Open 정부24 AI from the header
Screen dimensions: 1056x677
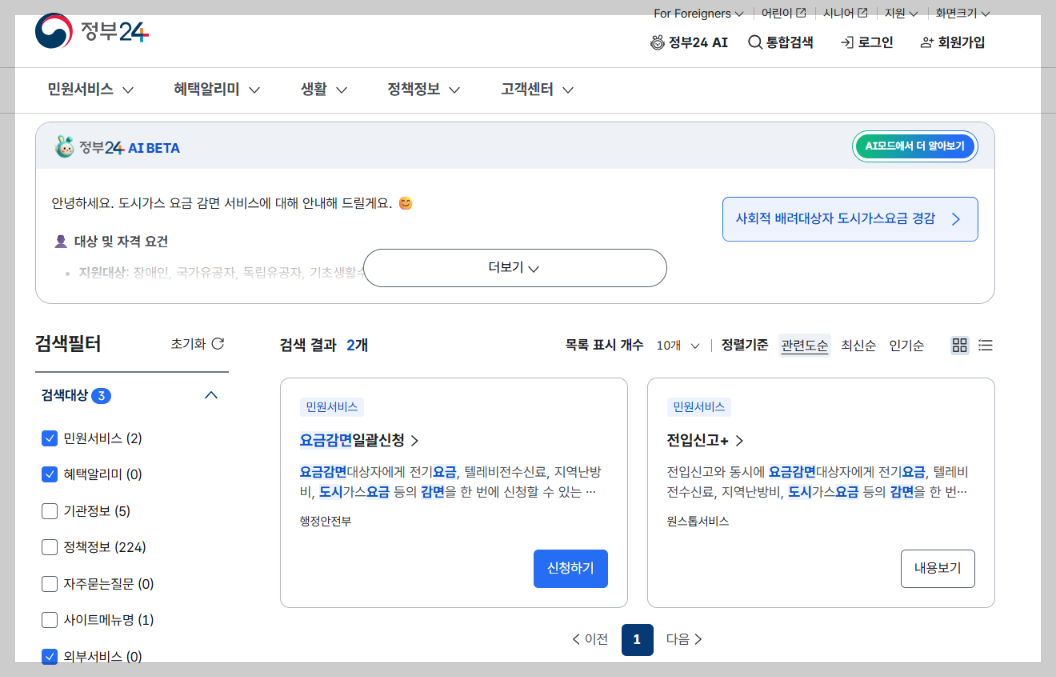pos(689,42)
